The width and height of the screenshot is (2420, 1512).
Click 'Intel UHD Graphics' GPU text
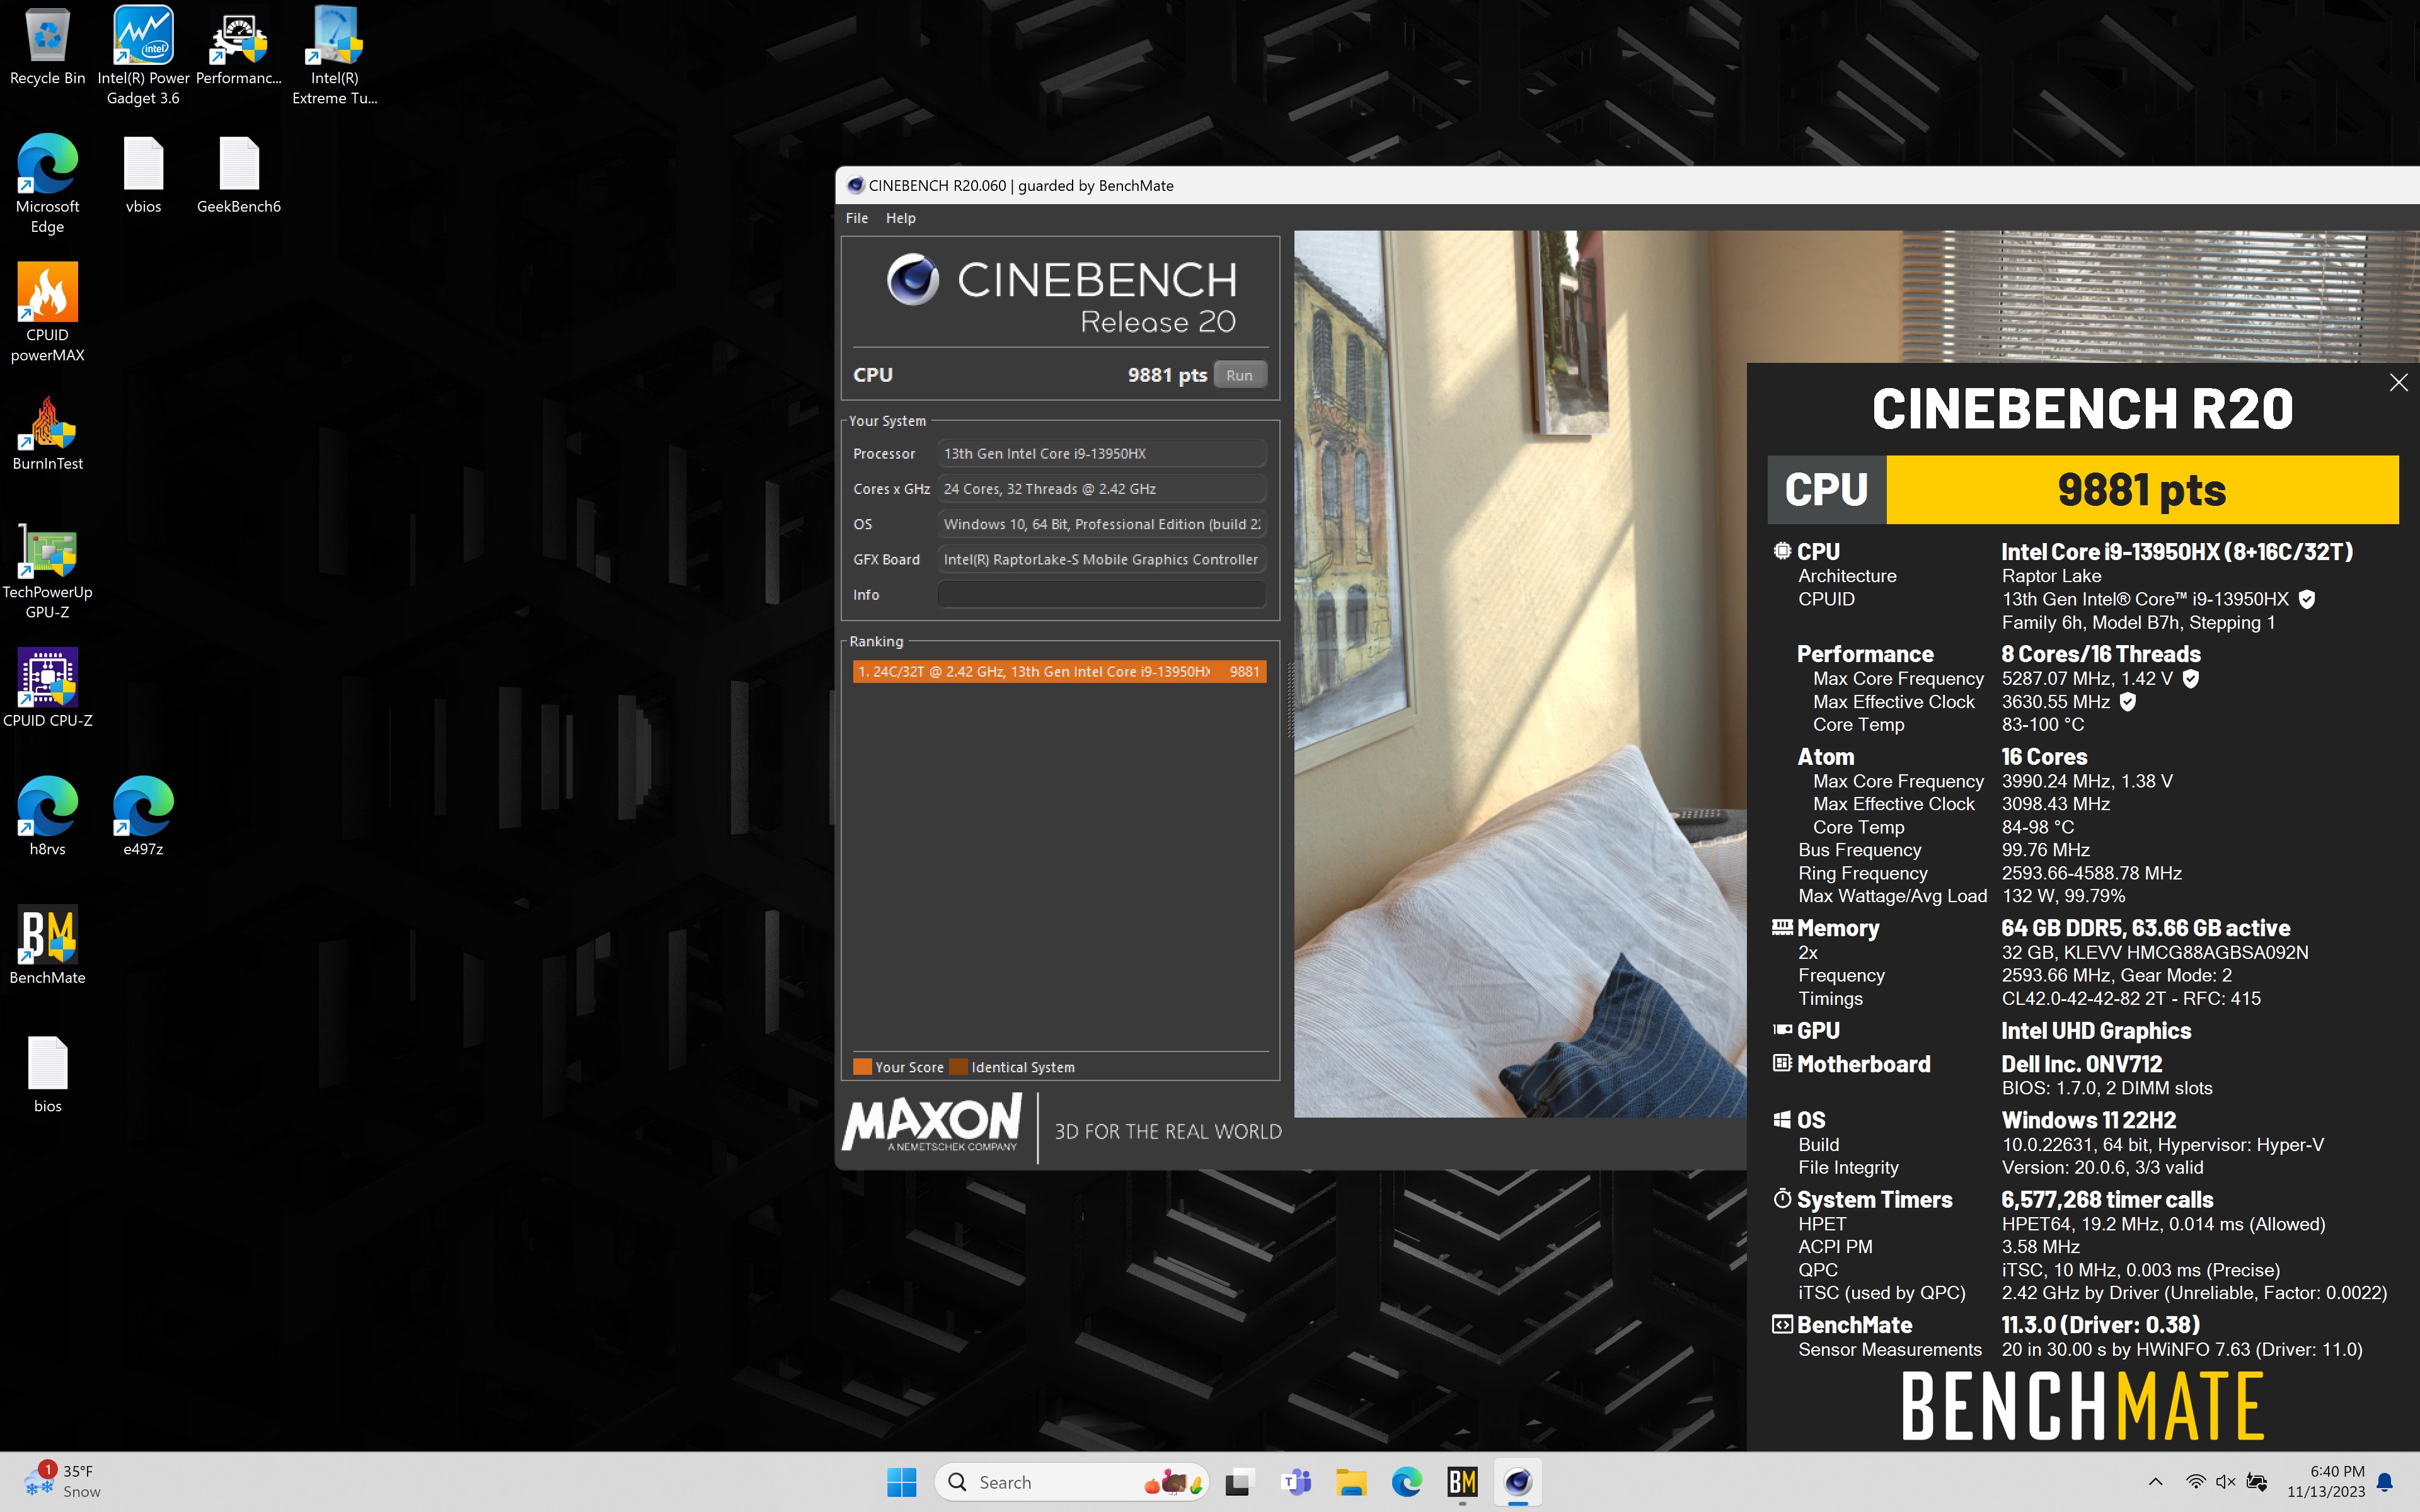2096,1031
